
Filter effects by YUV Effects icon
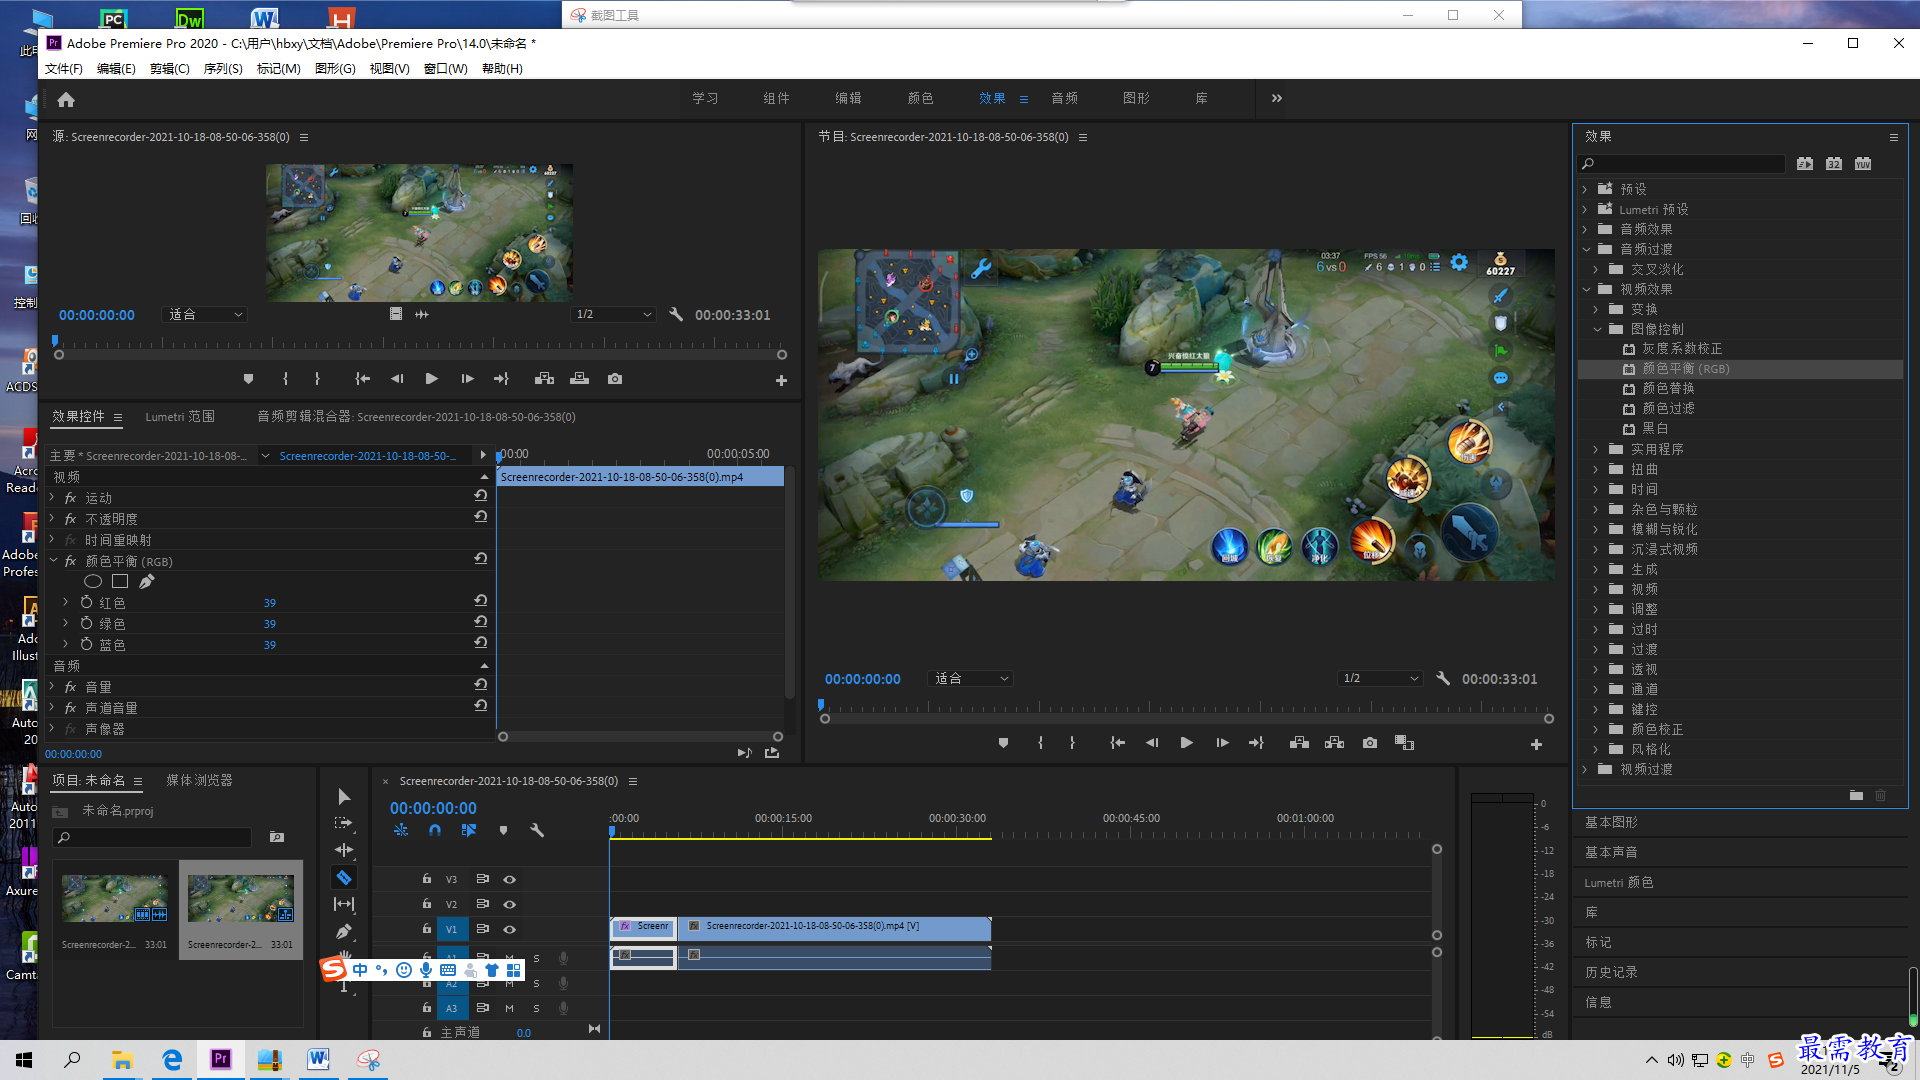coord(1863,164)
